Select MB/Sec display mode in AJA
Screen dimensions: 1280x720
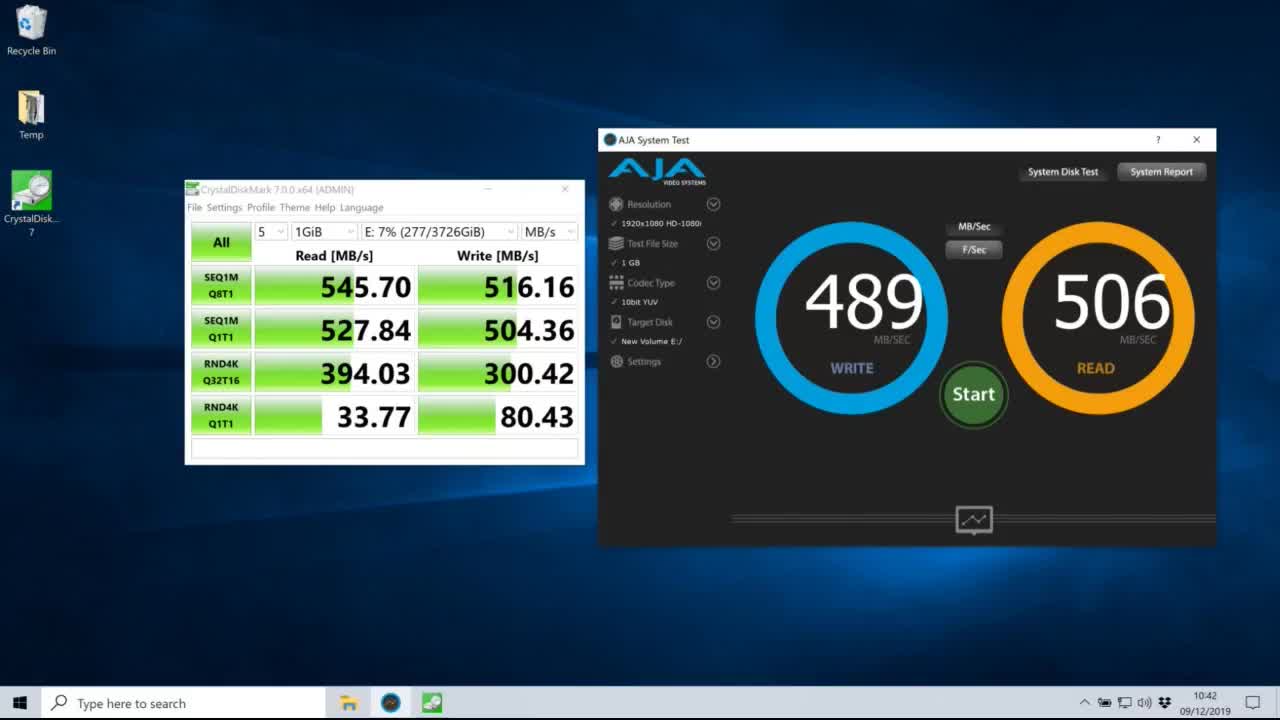[x=974, y=227]
